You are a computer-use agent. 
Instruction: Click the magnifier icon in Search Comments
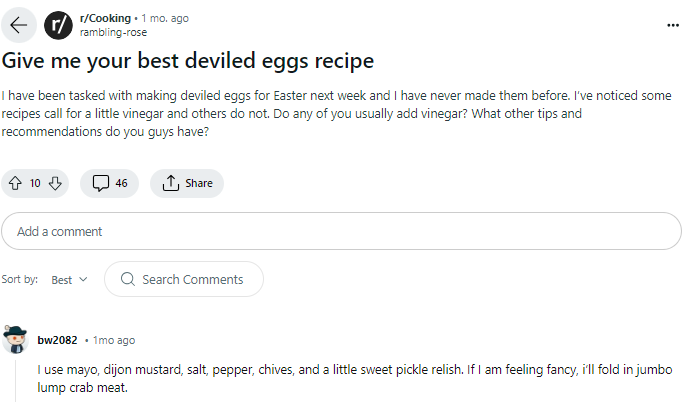click(x=127, y=280)
